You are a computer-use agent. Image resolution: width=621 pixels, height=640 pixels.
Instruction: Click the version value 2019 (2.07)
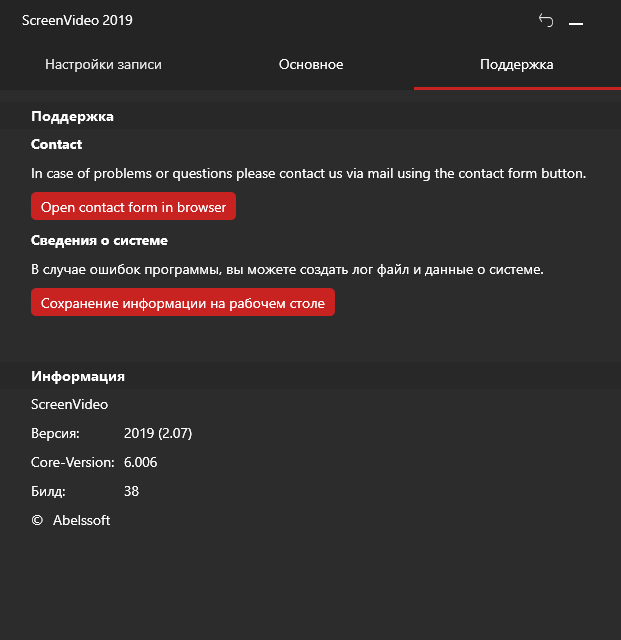click(x=158, y=434)
